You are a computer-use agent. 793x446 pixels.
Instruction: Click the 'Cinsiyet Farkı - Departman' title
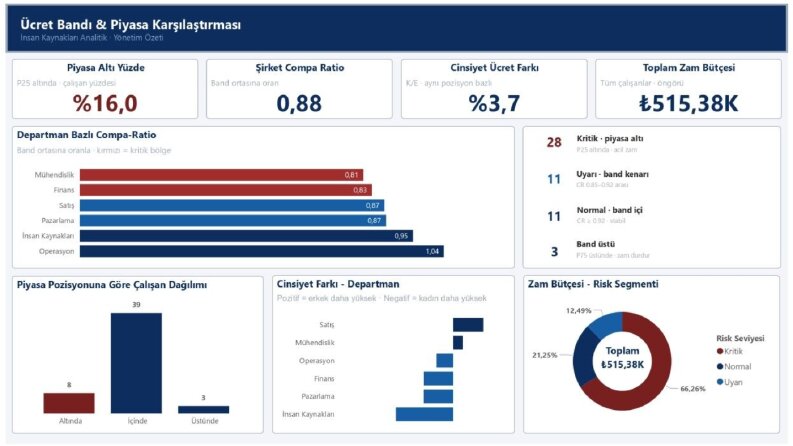[x=338, y=284]
